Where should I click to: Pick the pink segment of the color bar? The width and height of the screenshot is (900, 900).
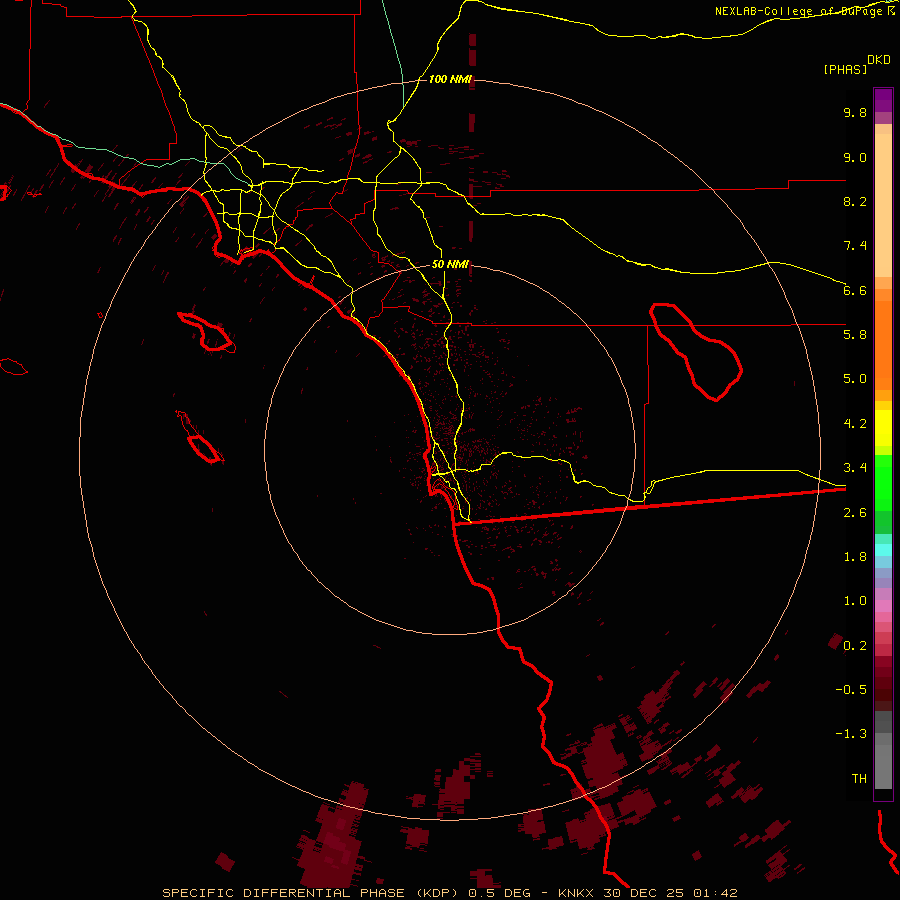click(x=883, y=606)
